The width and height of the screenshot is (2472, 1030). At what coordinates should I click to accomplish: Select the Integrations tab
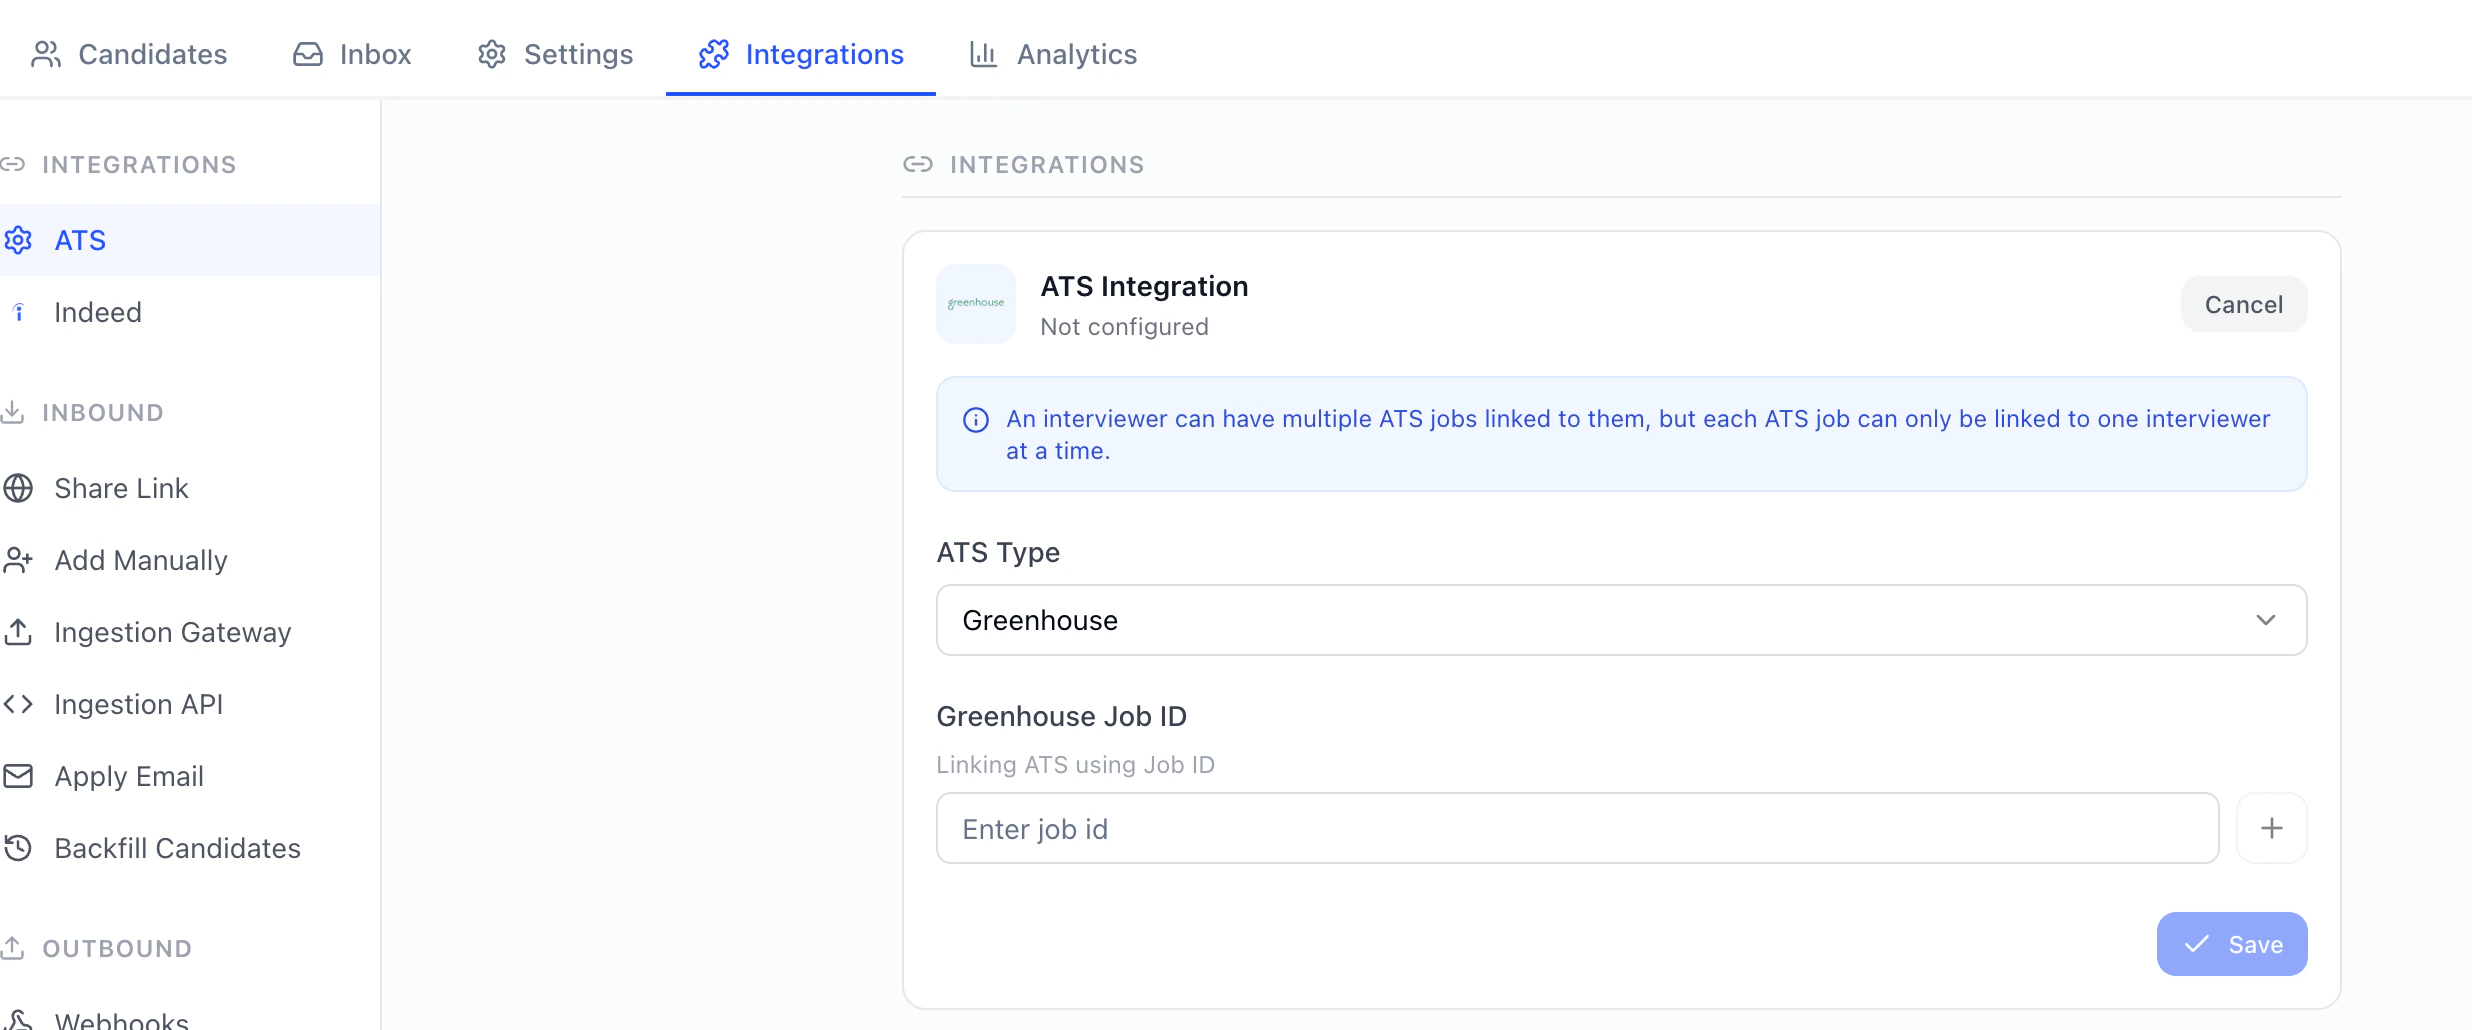(x=801, y=54)
